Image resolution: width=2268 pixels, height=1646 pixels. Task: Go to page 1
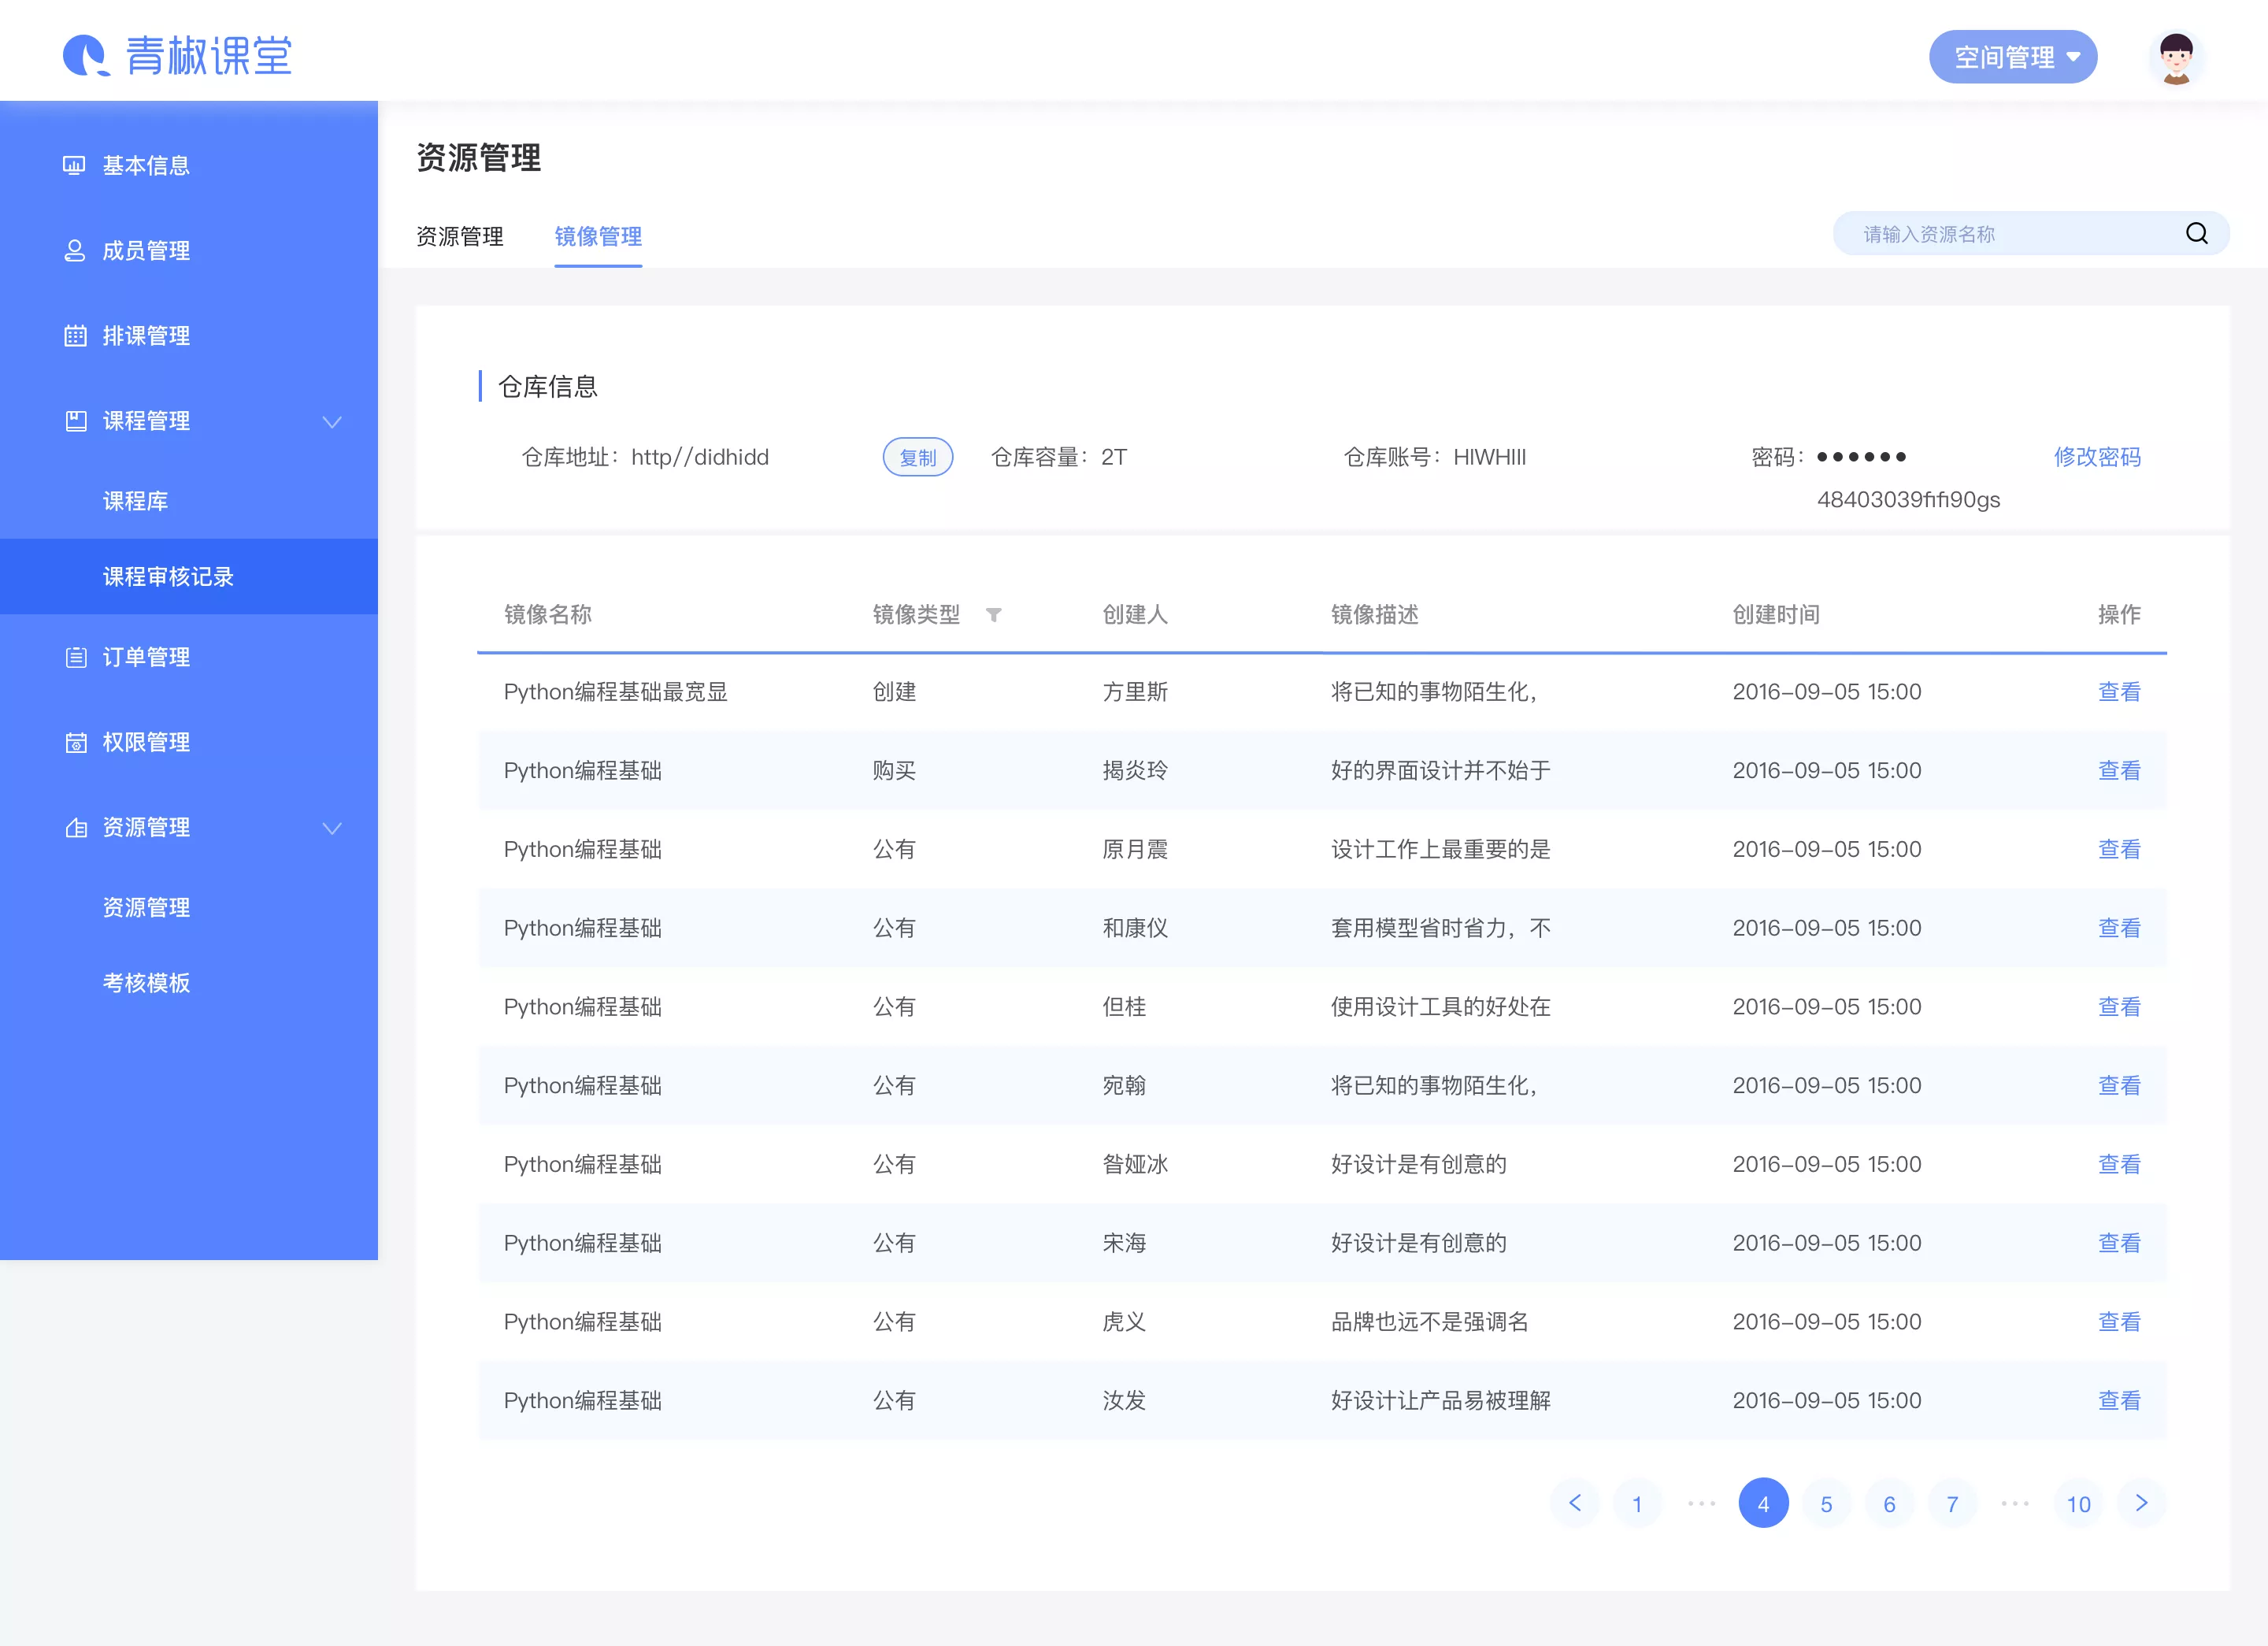pos(1637,1503)
